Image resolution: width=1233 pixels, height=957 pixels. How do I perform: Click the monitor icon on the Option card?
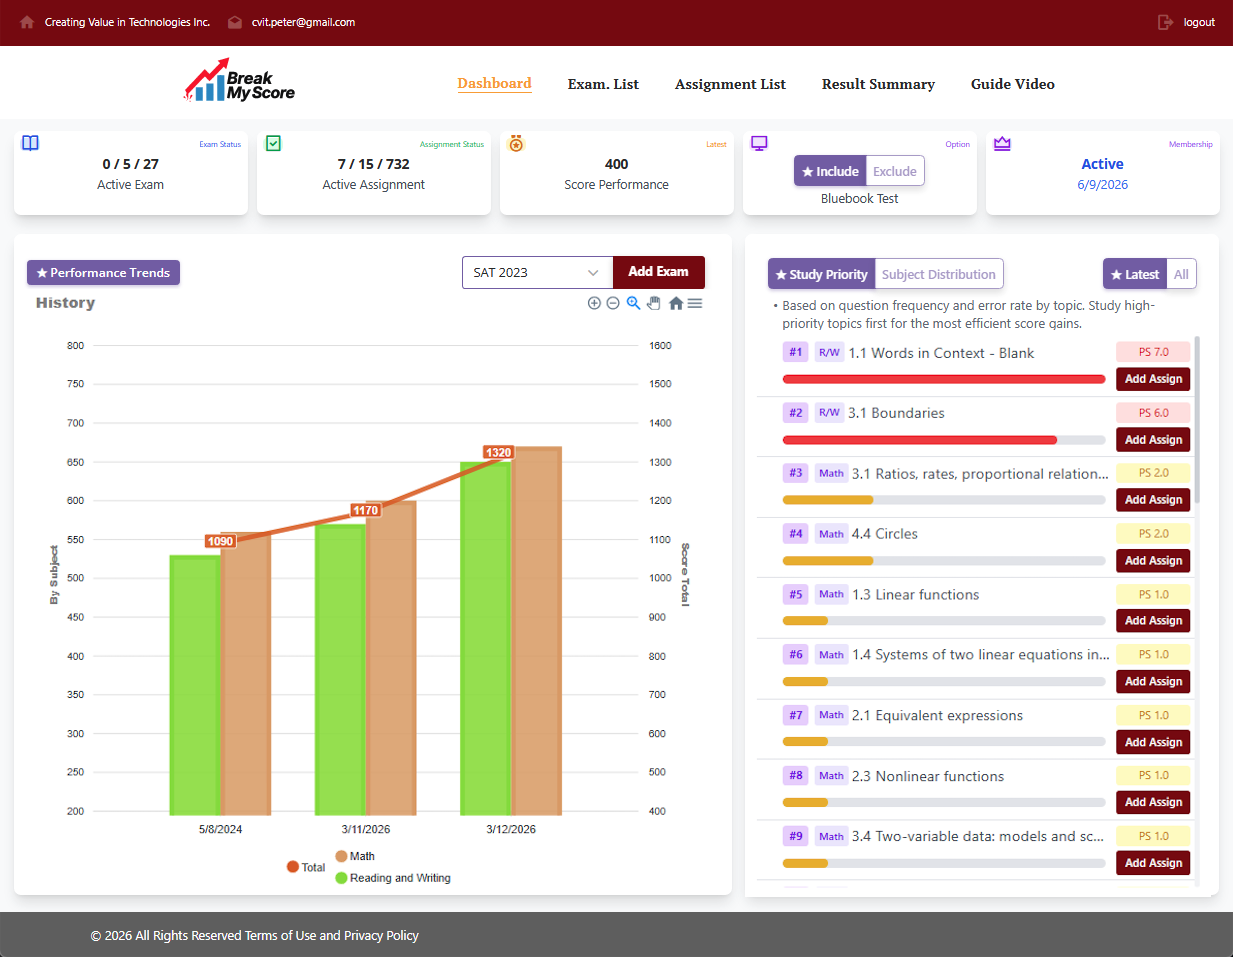[760, 143]
